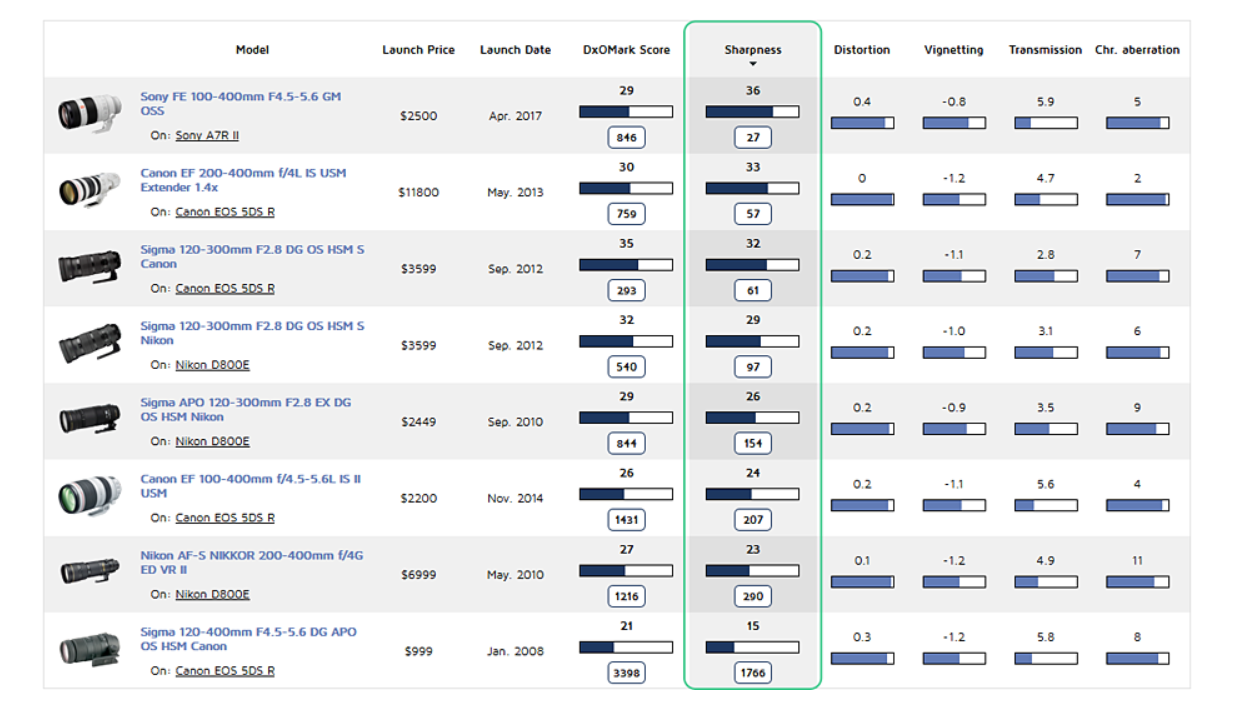Open Canon EOS 5DS R link under Sigma S Canon

pyautogui.click(x=225, y=288)
